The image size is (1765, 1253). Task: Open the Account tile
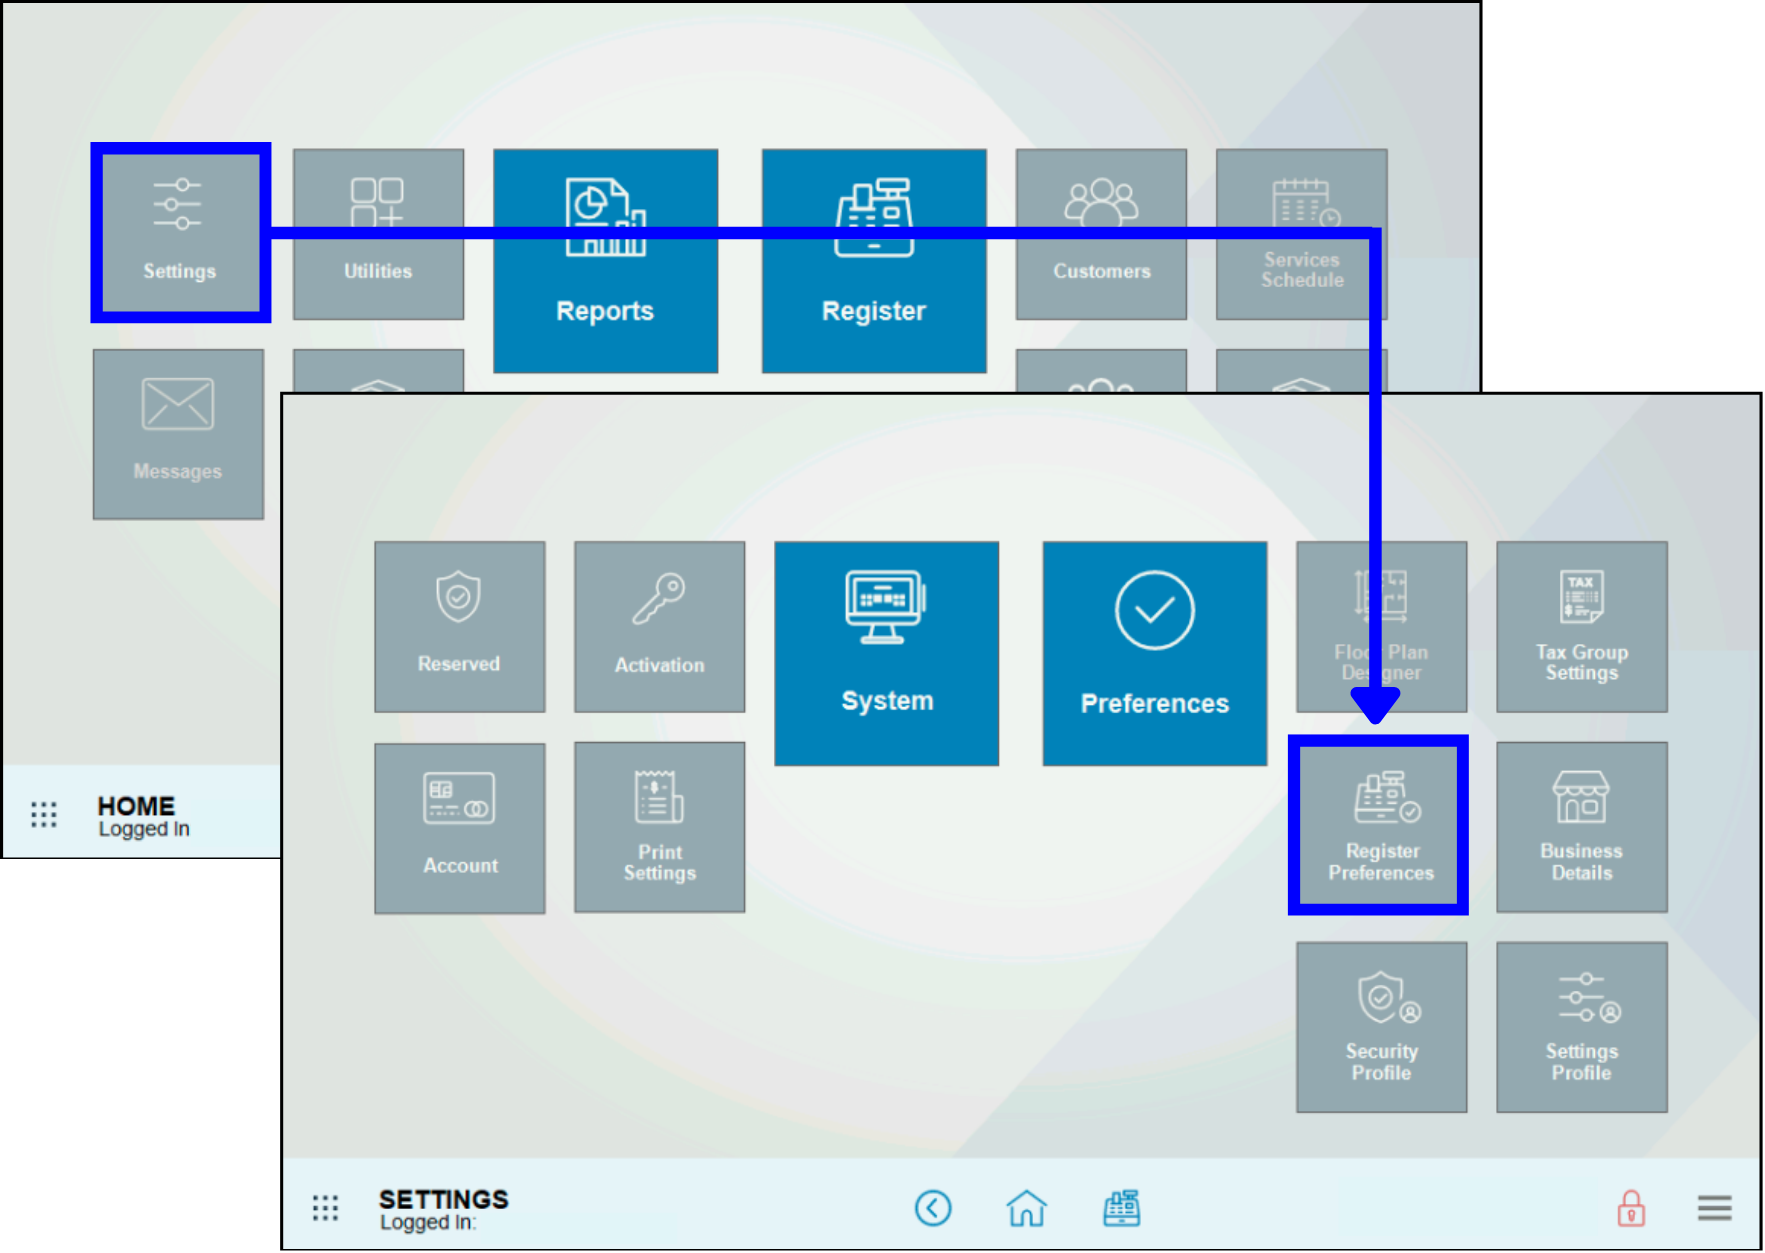[x=459, y=827]
